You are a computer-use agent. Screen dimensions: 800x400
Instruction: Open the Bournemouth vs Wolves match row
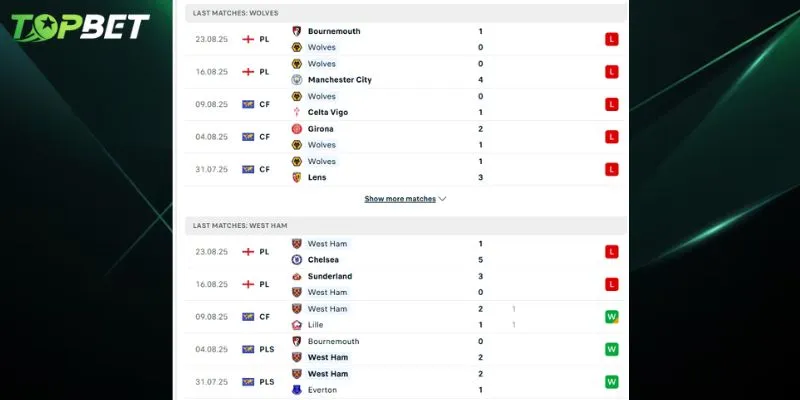pyautogui.click(x=400, y=39)
